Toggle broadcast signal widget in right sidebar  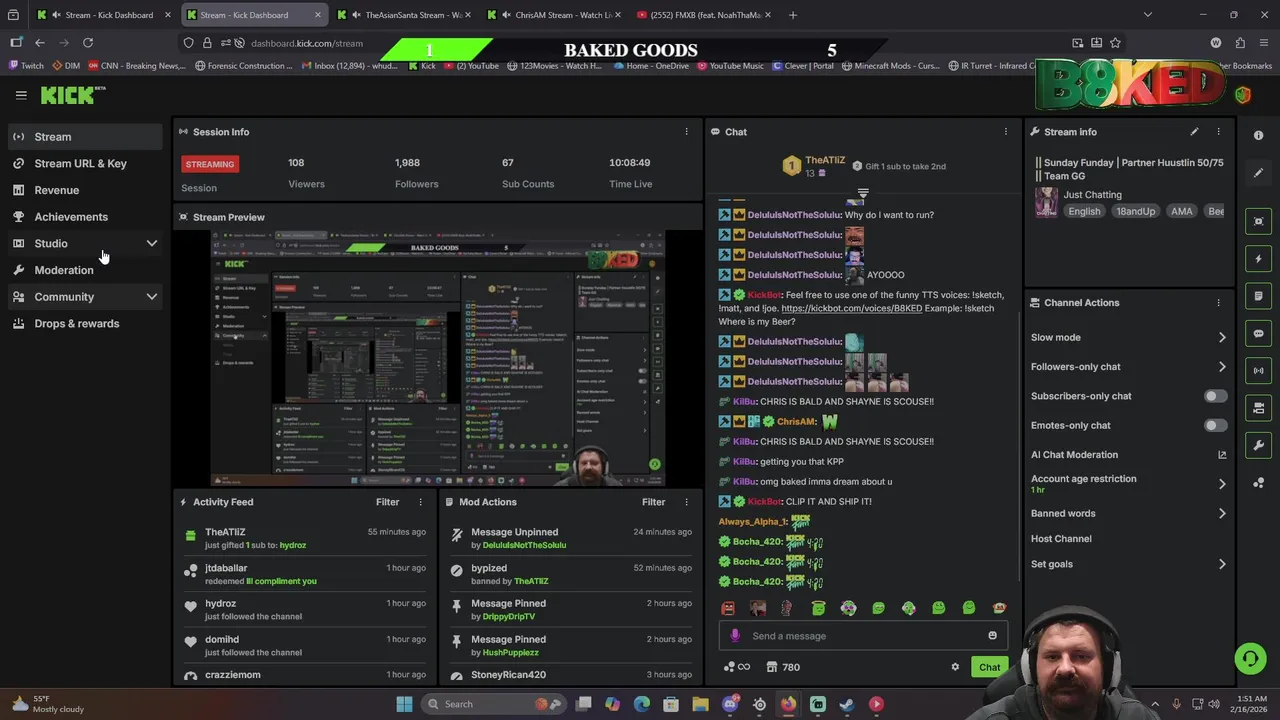1259,370
